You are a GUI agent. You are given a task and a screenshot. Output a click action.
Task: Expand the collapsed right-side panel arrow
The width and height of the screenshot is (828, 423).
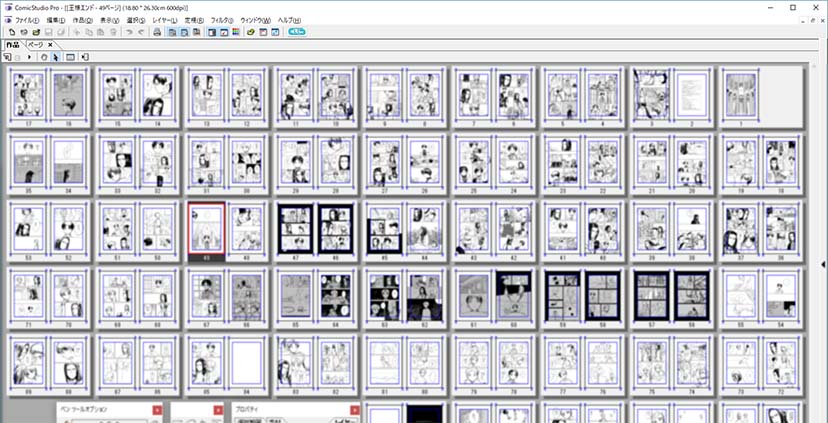pos(824,264)
